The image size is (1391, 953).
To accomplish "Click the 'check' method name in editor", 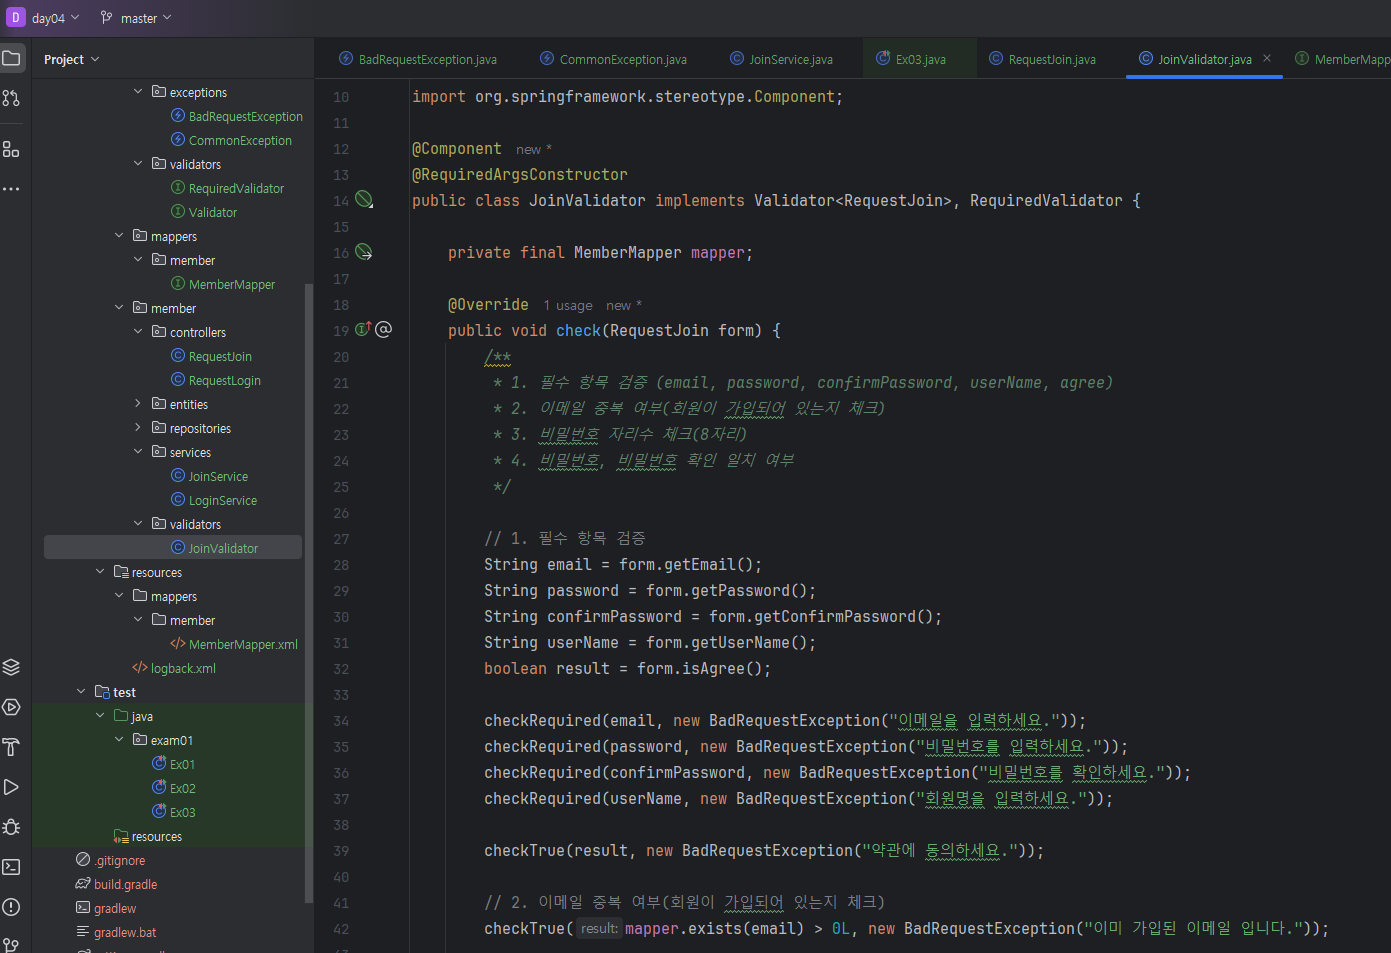I will 579,330.
